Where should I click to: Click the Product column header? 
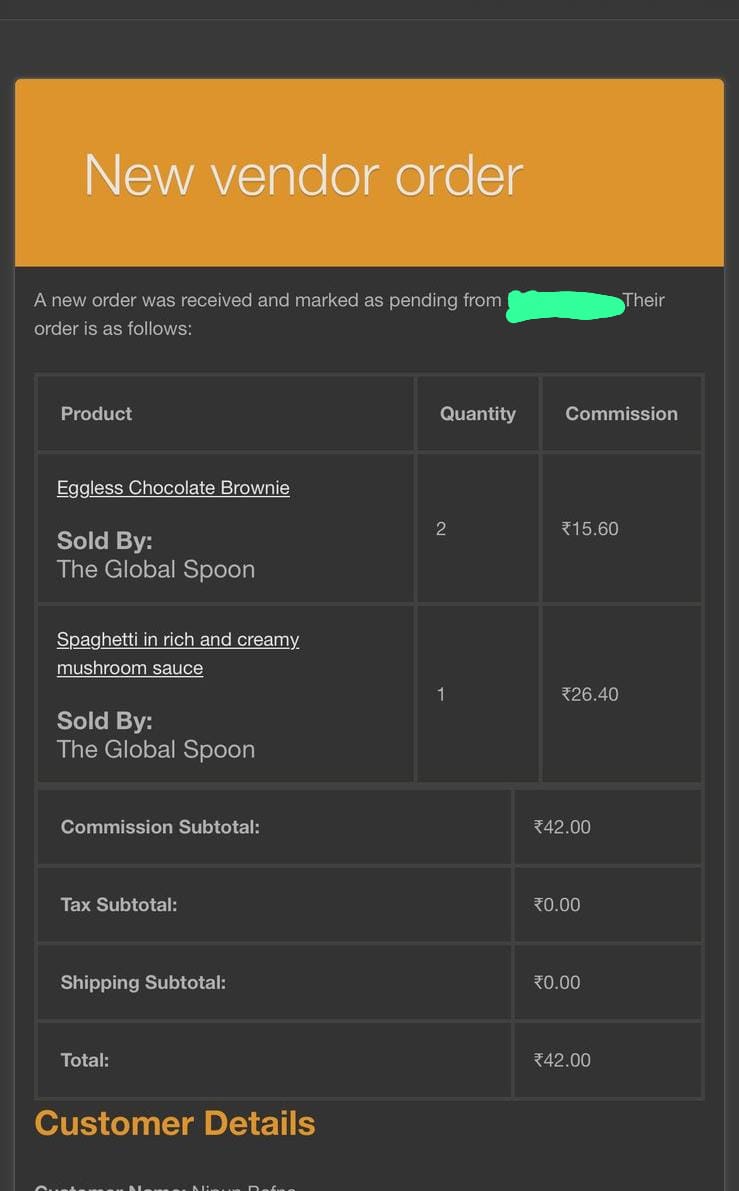[x=96, y=414]
